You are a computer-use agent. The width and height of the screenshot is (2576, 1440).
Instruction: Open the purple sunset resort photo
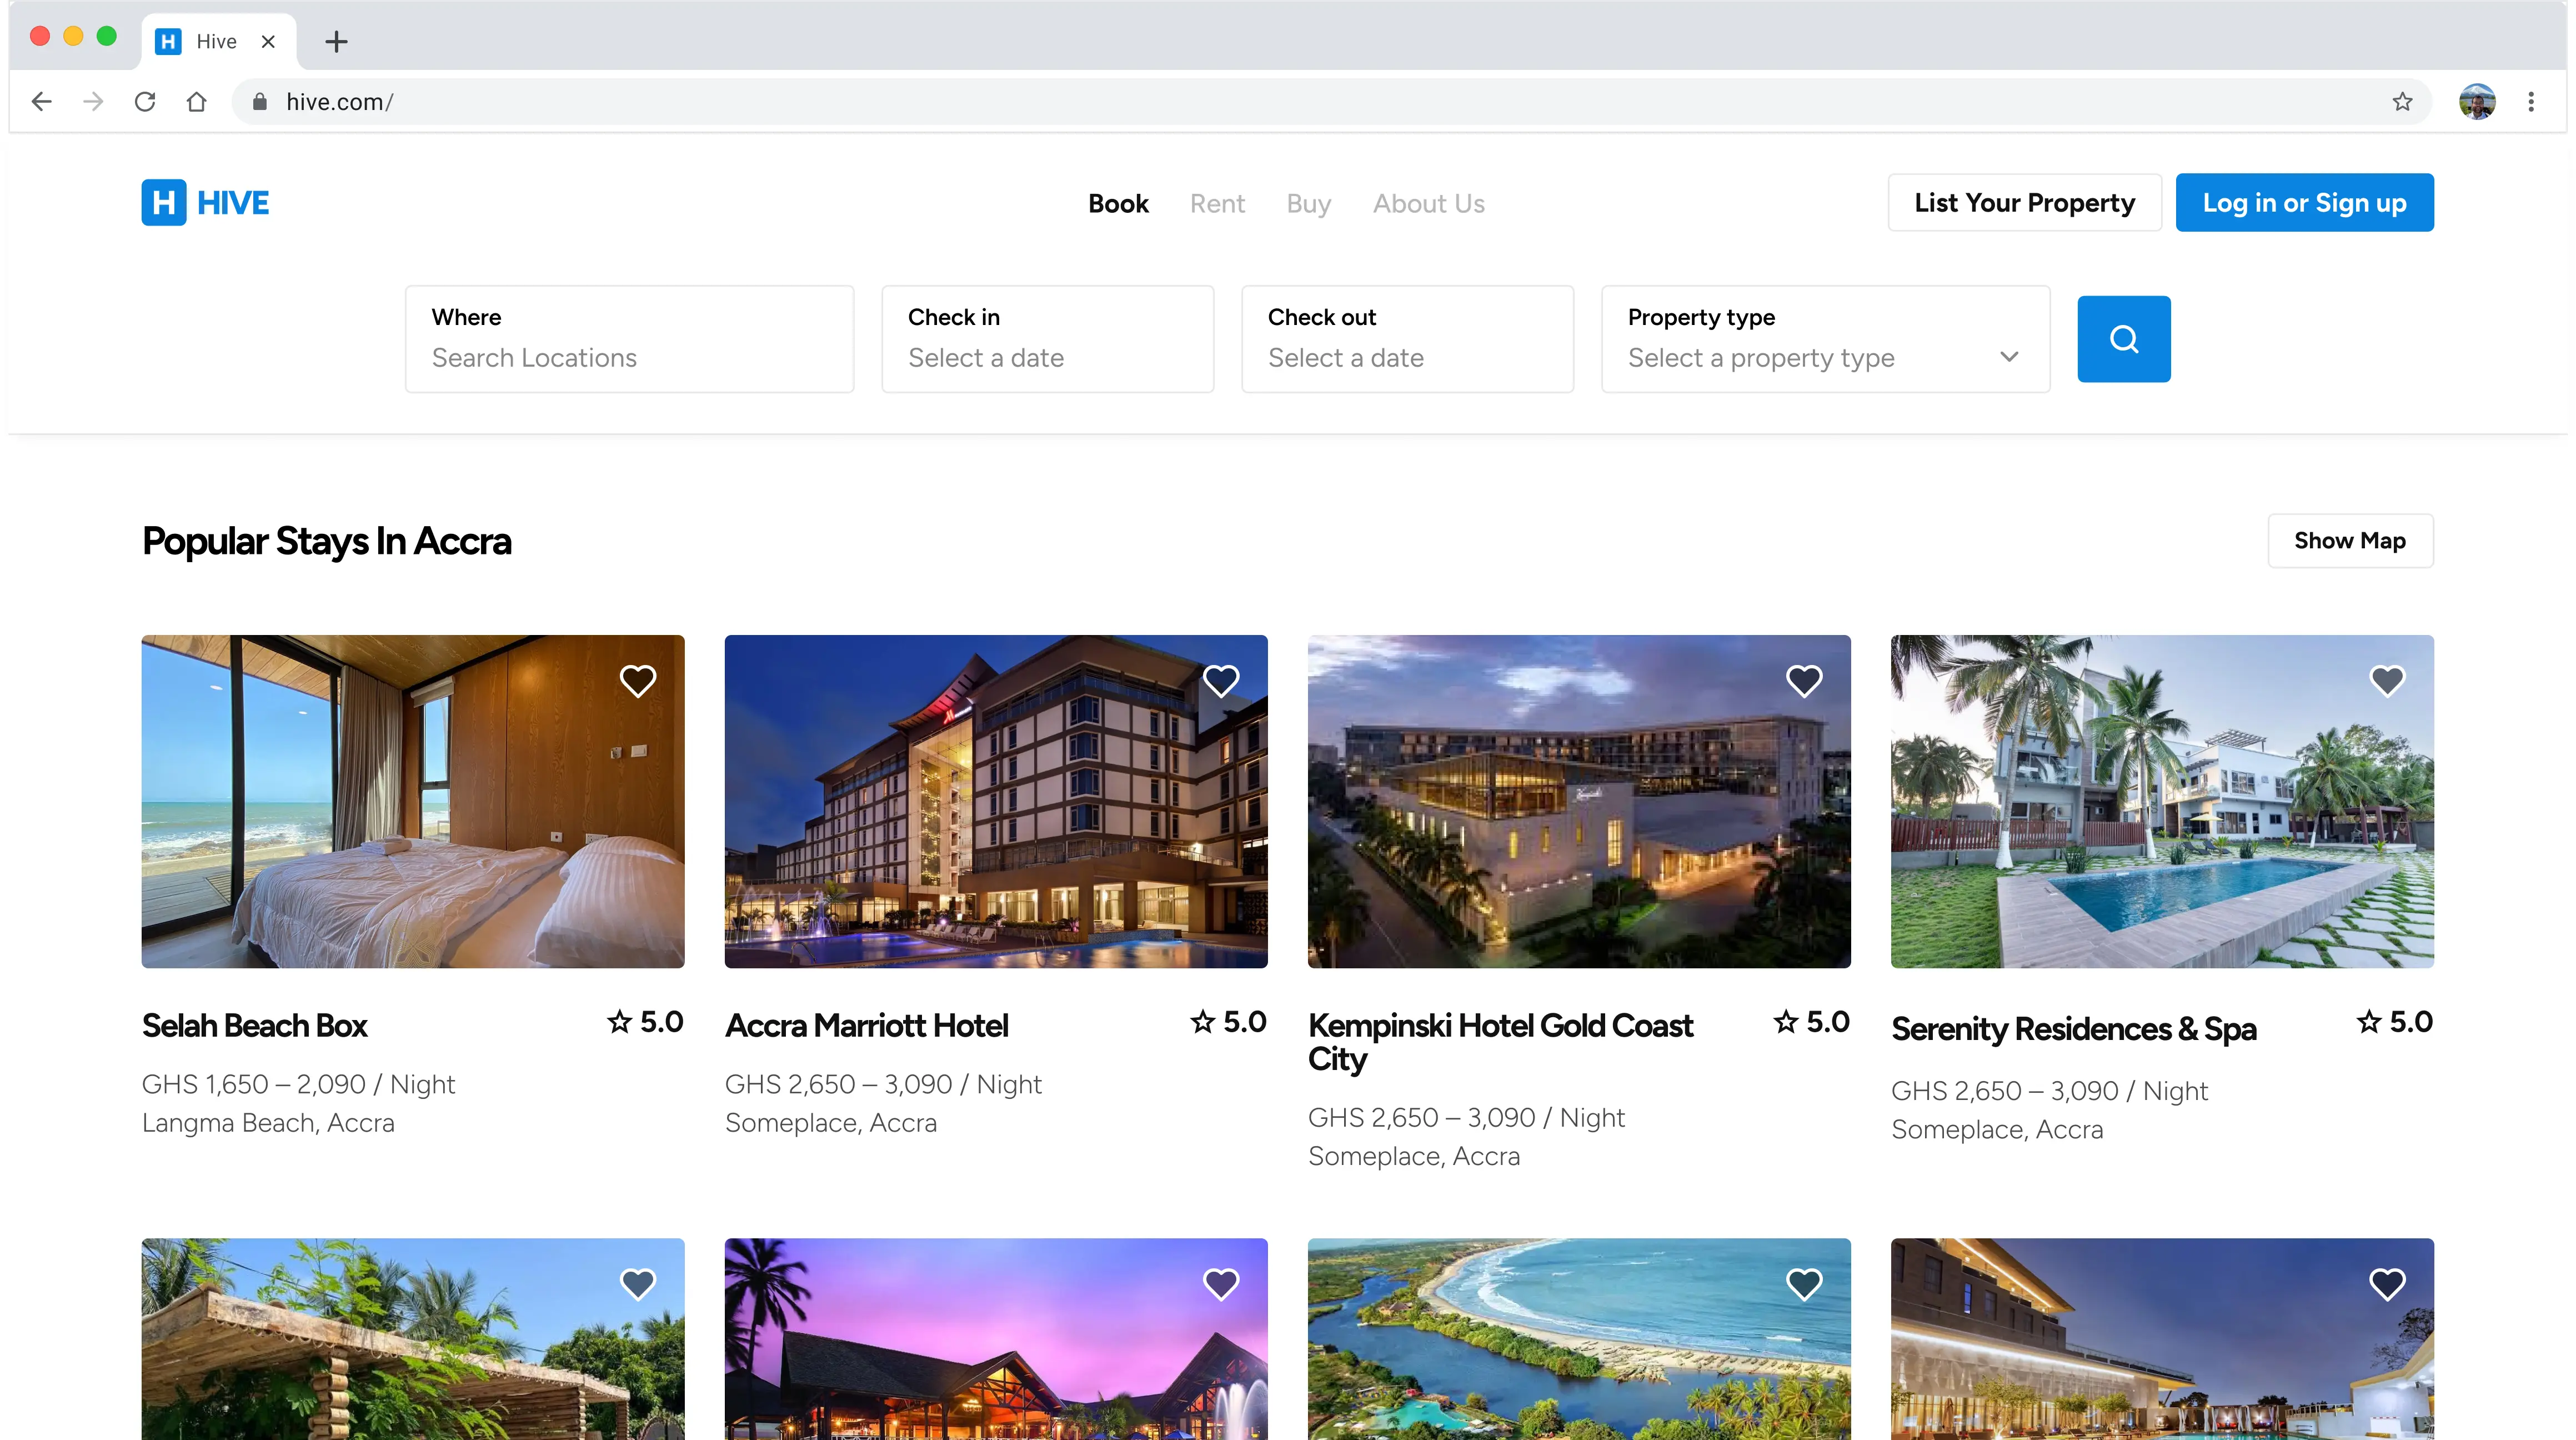click(x=996, y=1339)
